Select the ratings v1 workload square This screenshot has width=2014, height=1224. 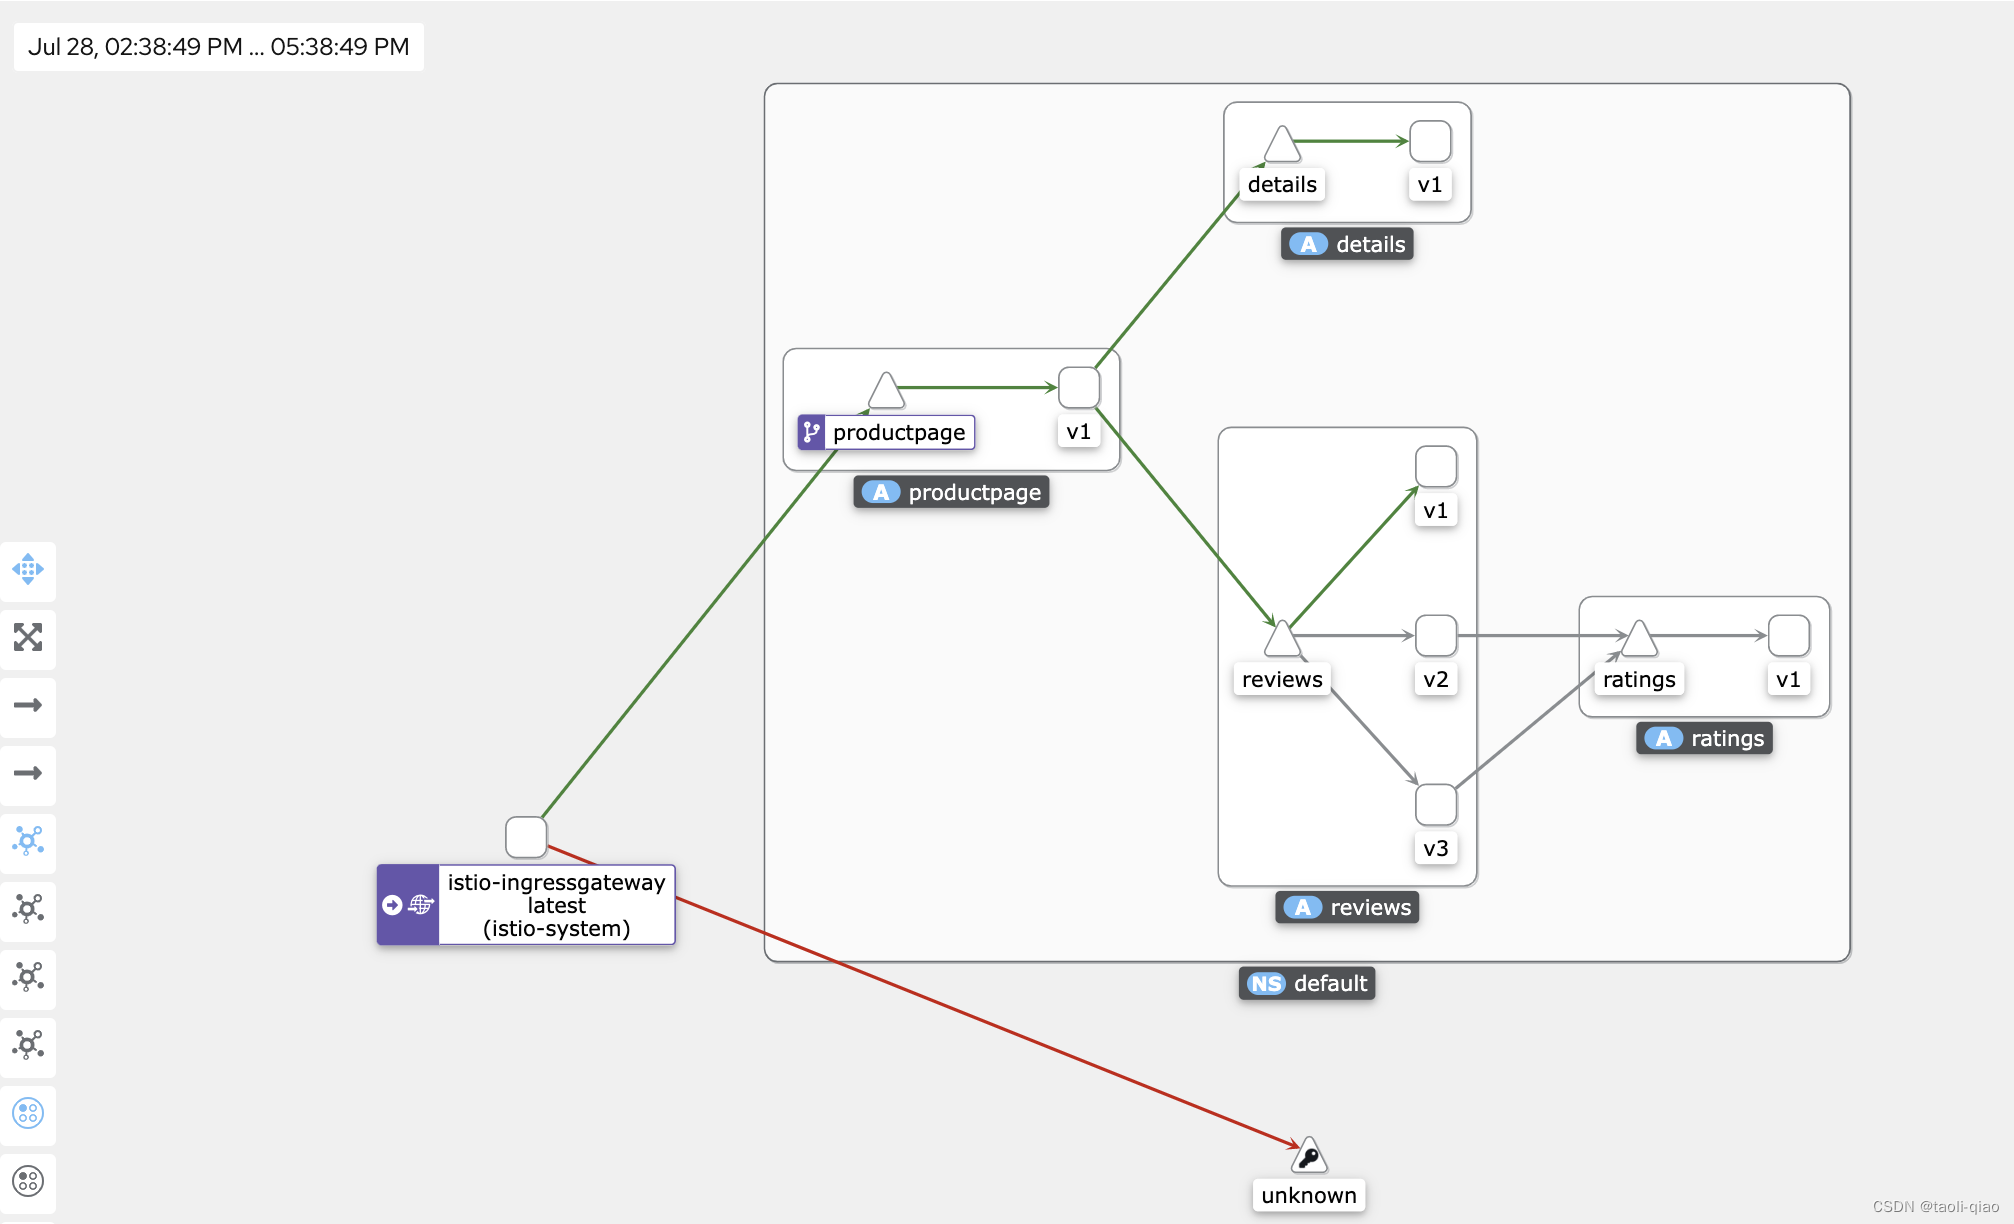point(1788,636)
